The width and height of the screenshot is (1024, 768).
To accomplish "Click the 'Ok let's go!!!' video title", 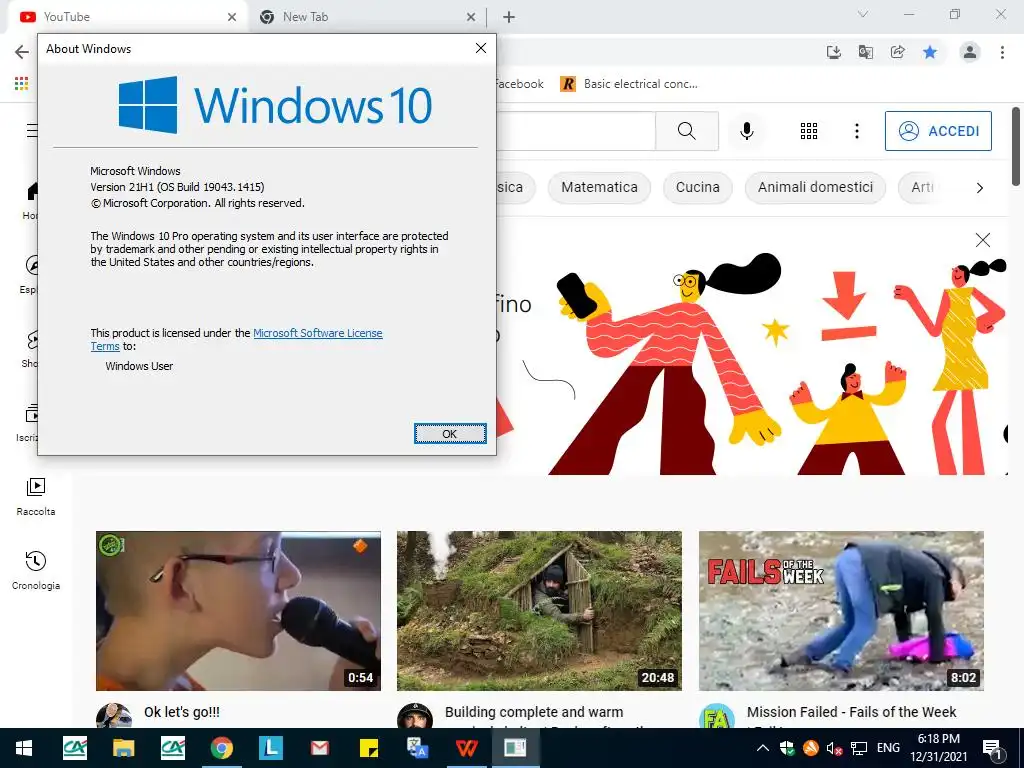I will coord(182,712).
